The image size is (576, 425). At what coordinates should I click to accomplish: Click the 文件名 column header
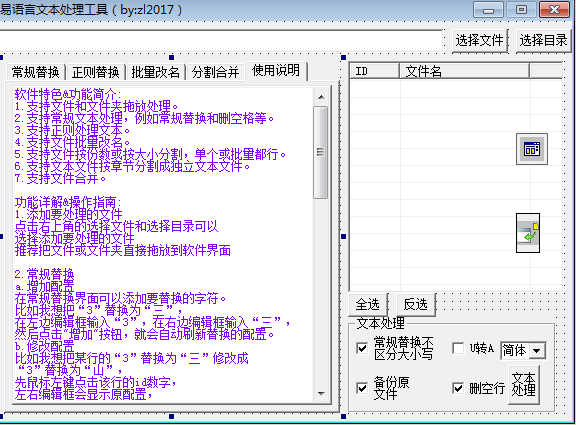[464, 71]
